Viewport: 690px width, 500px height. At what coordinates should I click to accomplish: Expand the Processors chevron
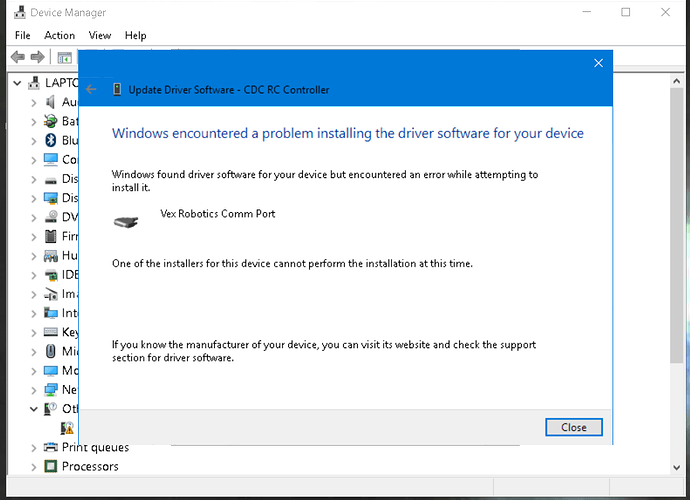coord(34,467)
